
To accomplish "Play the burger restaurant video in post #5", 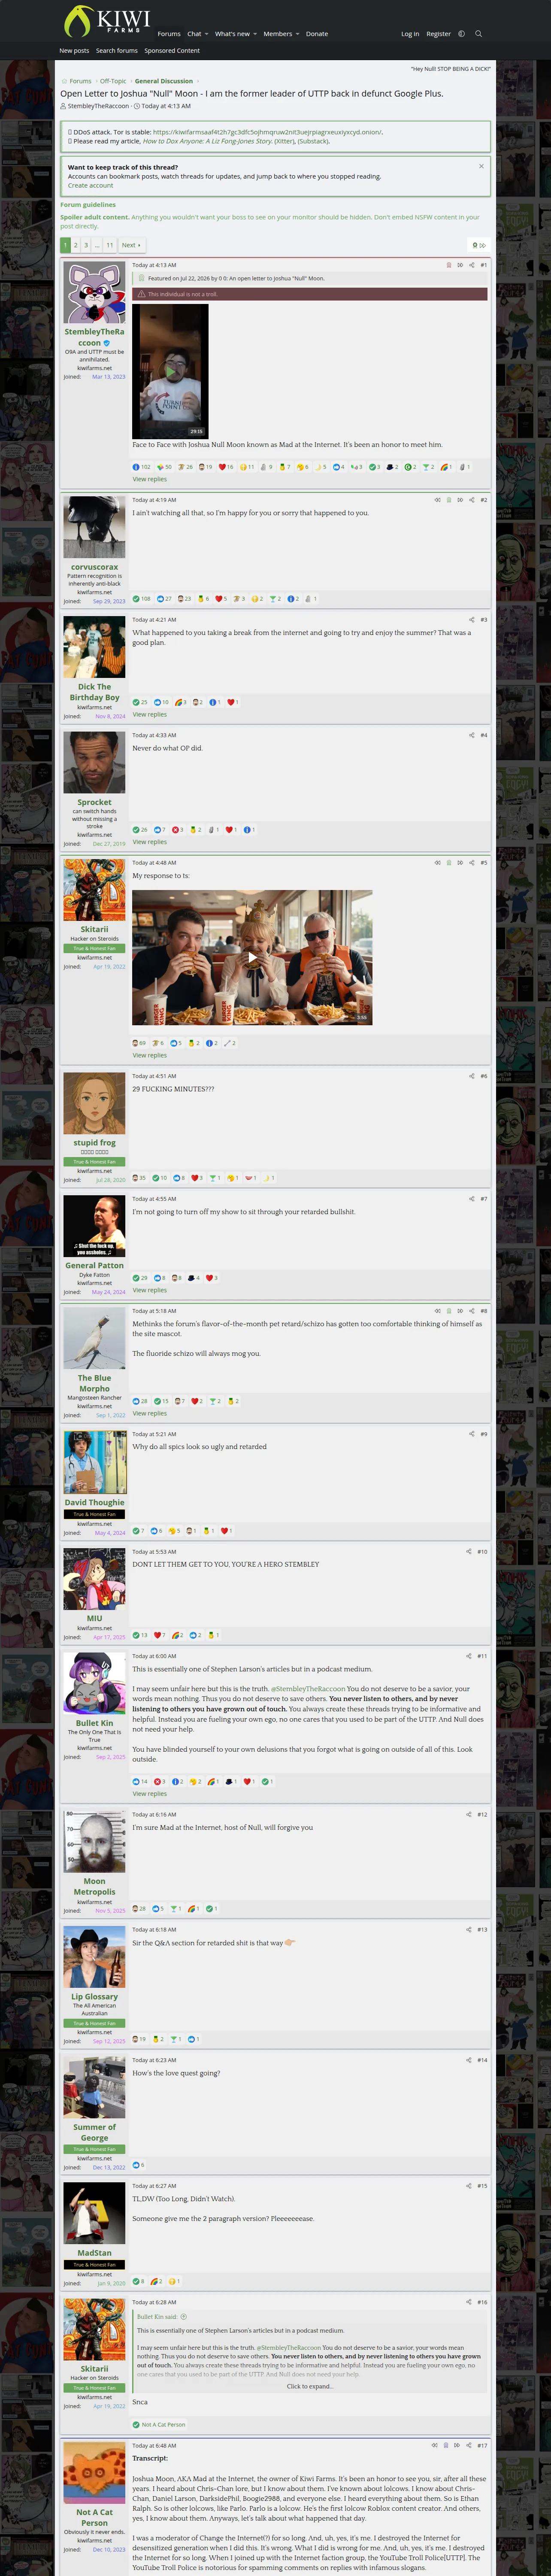I will pyautogui.click(x=252, y=957).
